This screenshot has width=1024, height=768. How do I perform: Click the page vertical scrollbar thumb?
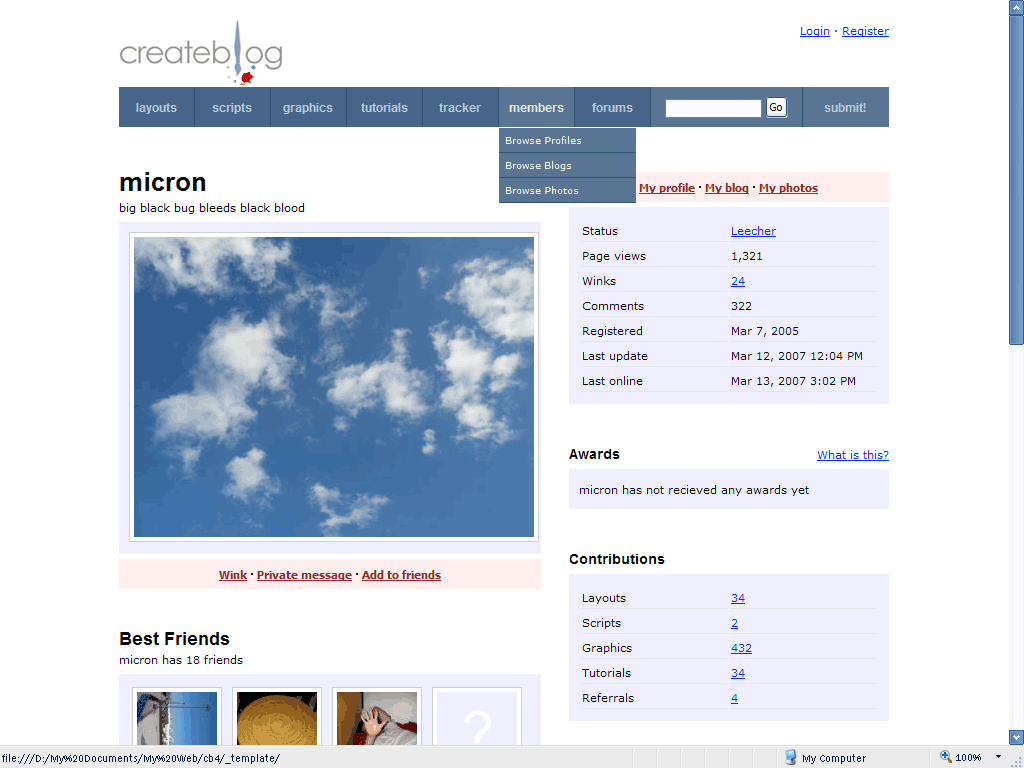(x=1016, y=178)
